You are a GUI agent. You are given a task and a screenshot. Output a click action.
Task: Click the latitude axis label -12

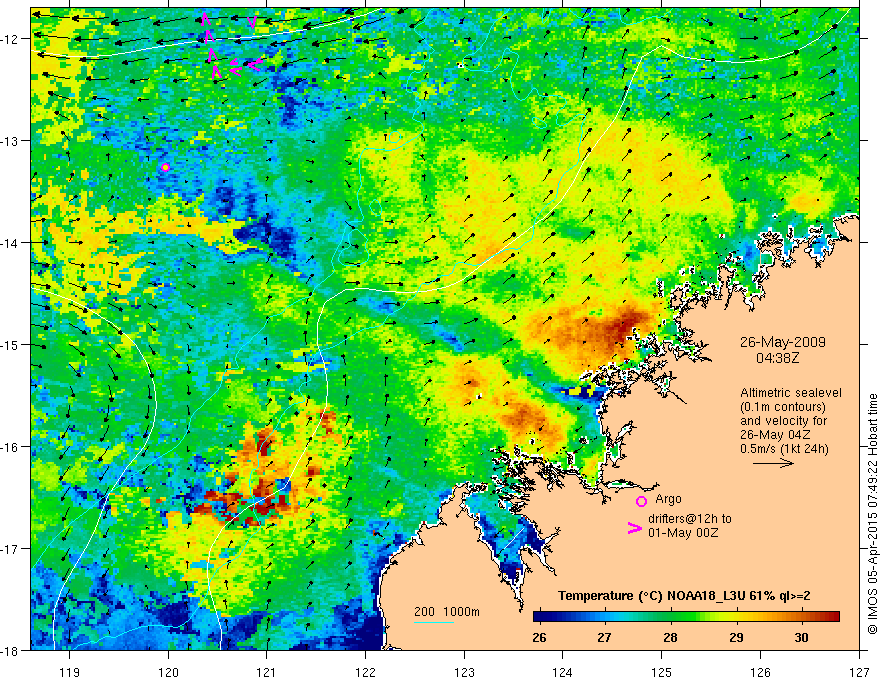point(11,39)
